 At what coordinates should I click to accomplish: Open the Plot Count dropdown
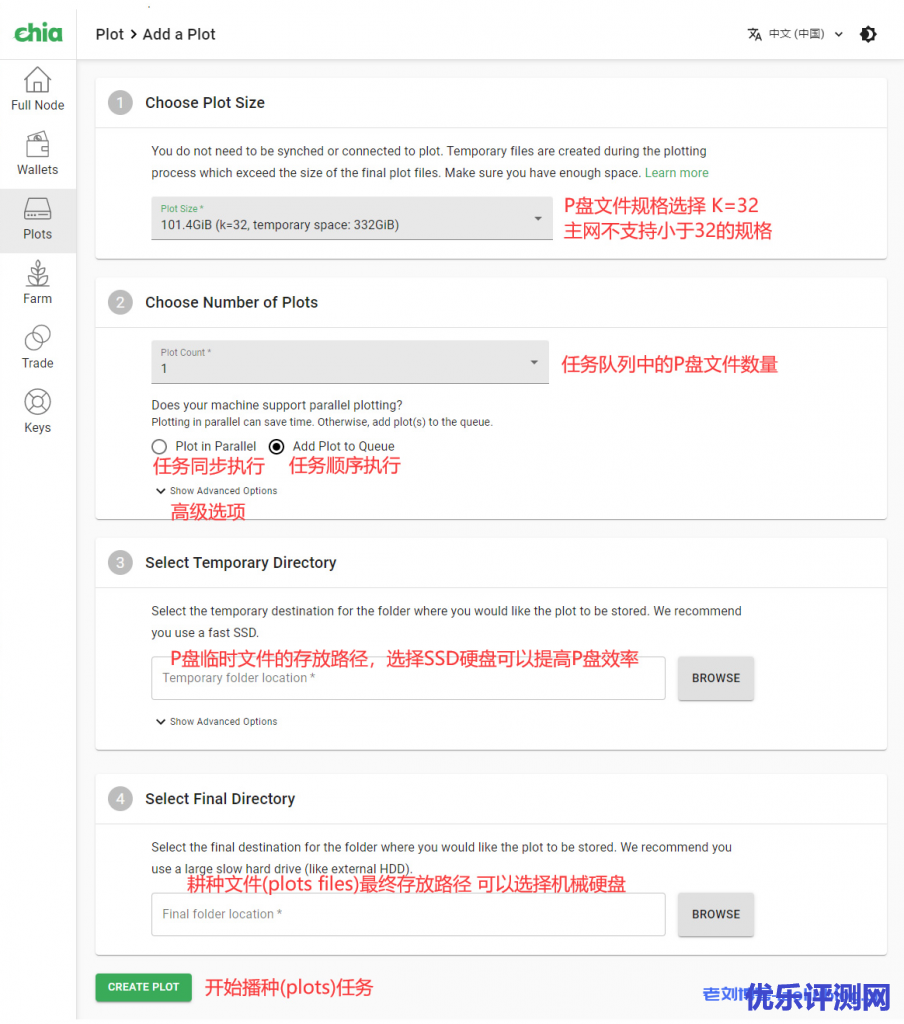350,362
